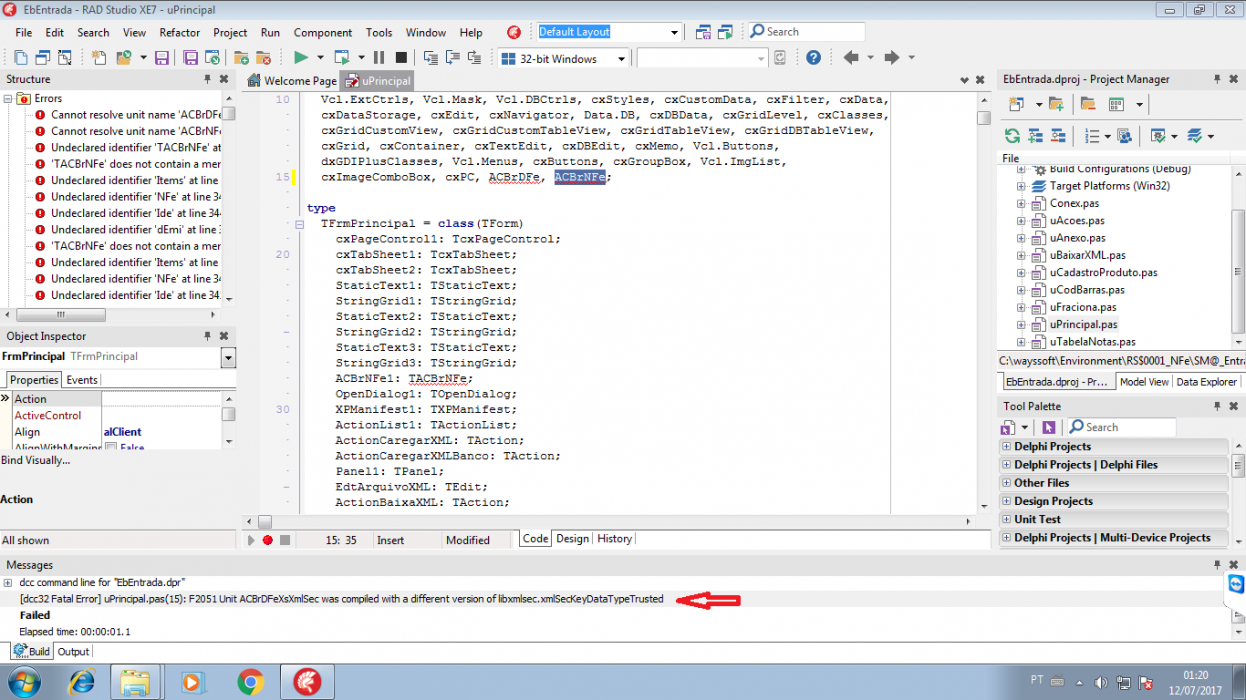Expand the dcc command line message
This screenshot has height=700, width=1246.
[8, 582]
